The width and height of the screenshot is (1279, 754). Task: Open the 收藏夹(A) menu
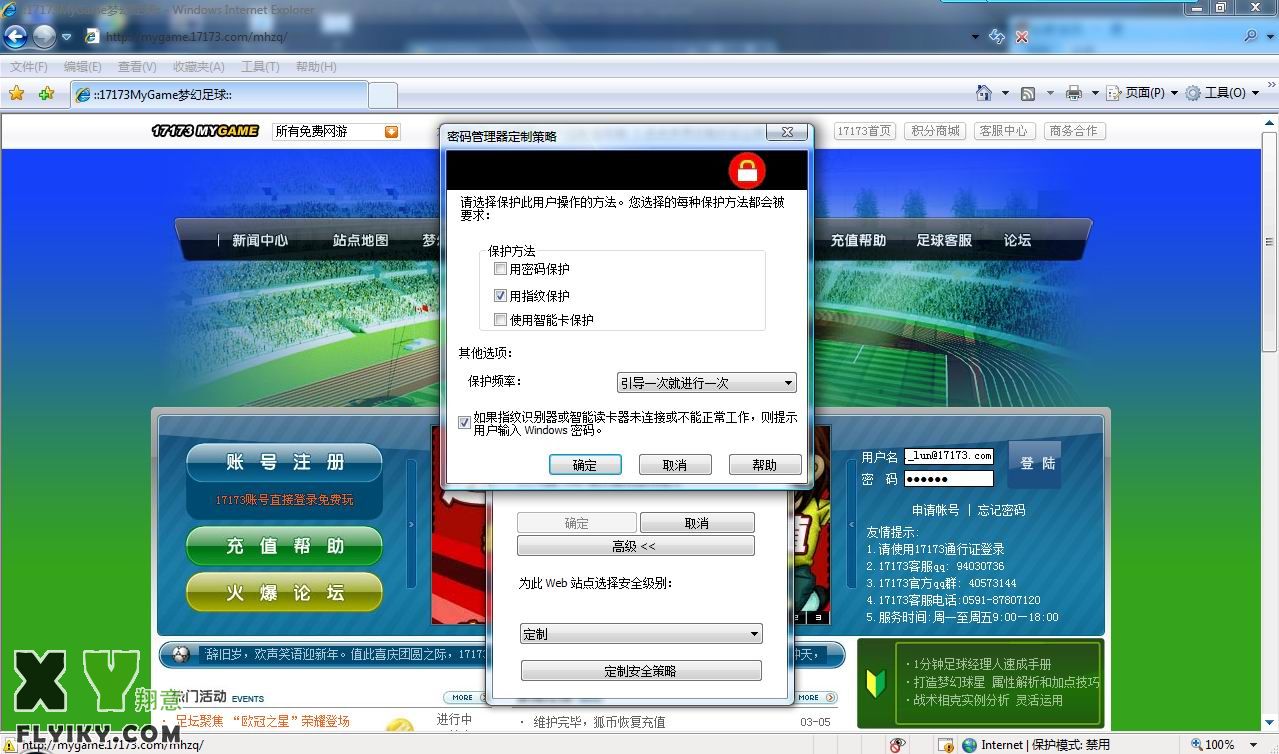tap(199, 67)
